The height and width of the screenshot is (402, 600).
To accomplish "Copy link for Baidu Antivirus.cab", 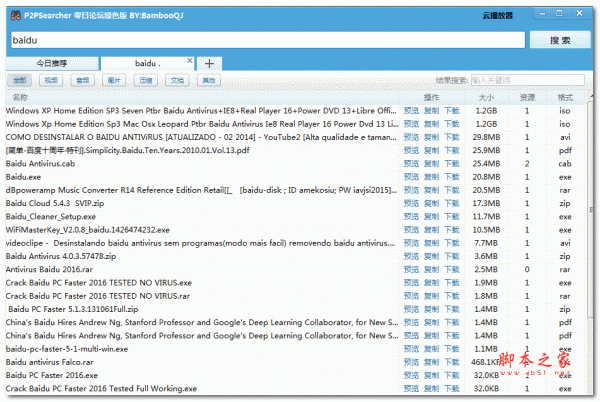I will (431, 164).
